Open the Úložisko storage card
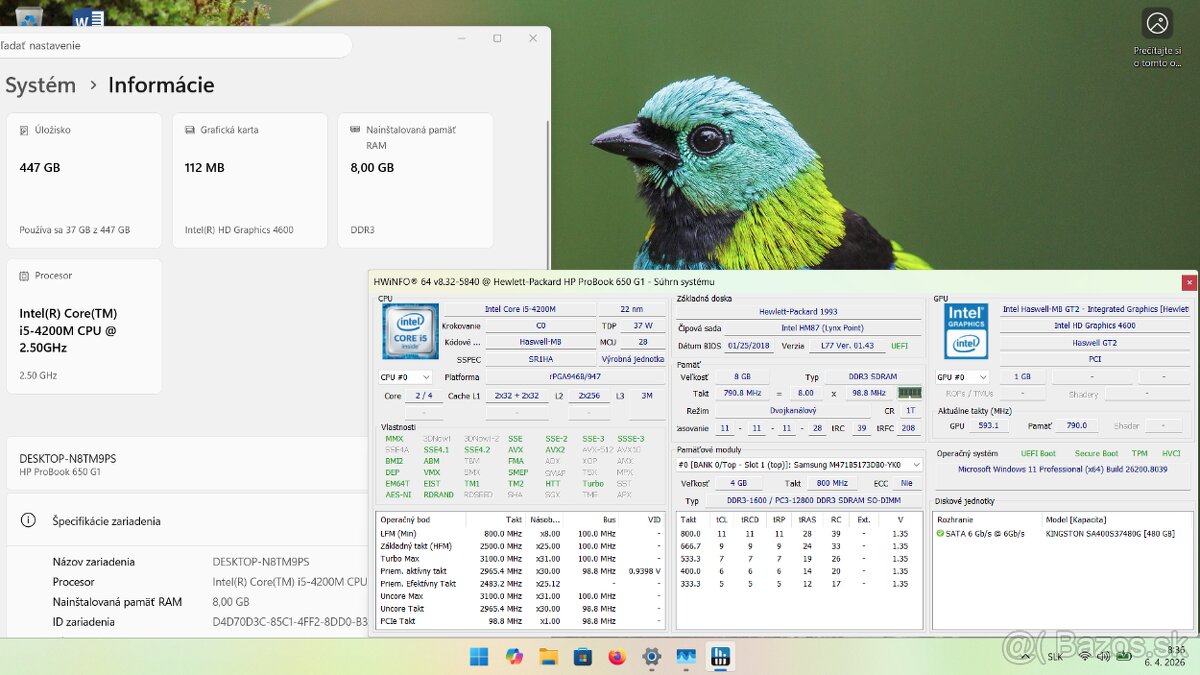 (84, 180)
